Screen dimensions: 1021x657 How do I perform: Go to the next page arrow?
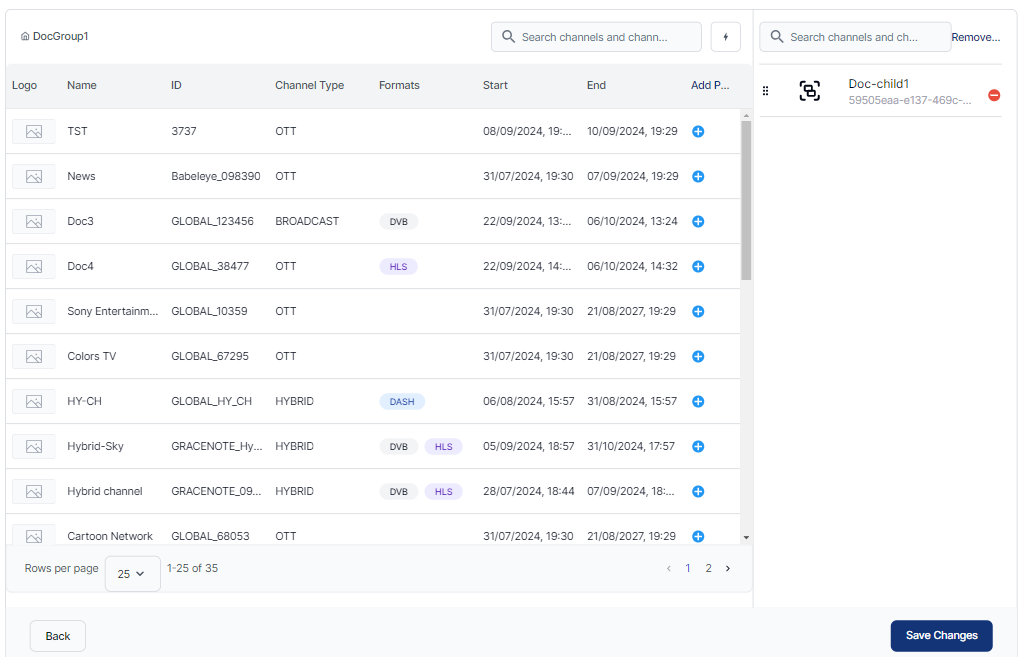[728, 568]
